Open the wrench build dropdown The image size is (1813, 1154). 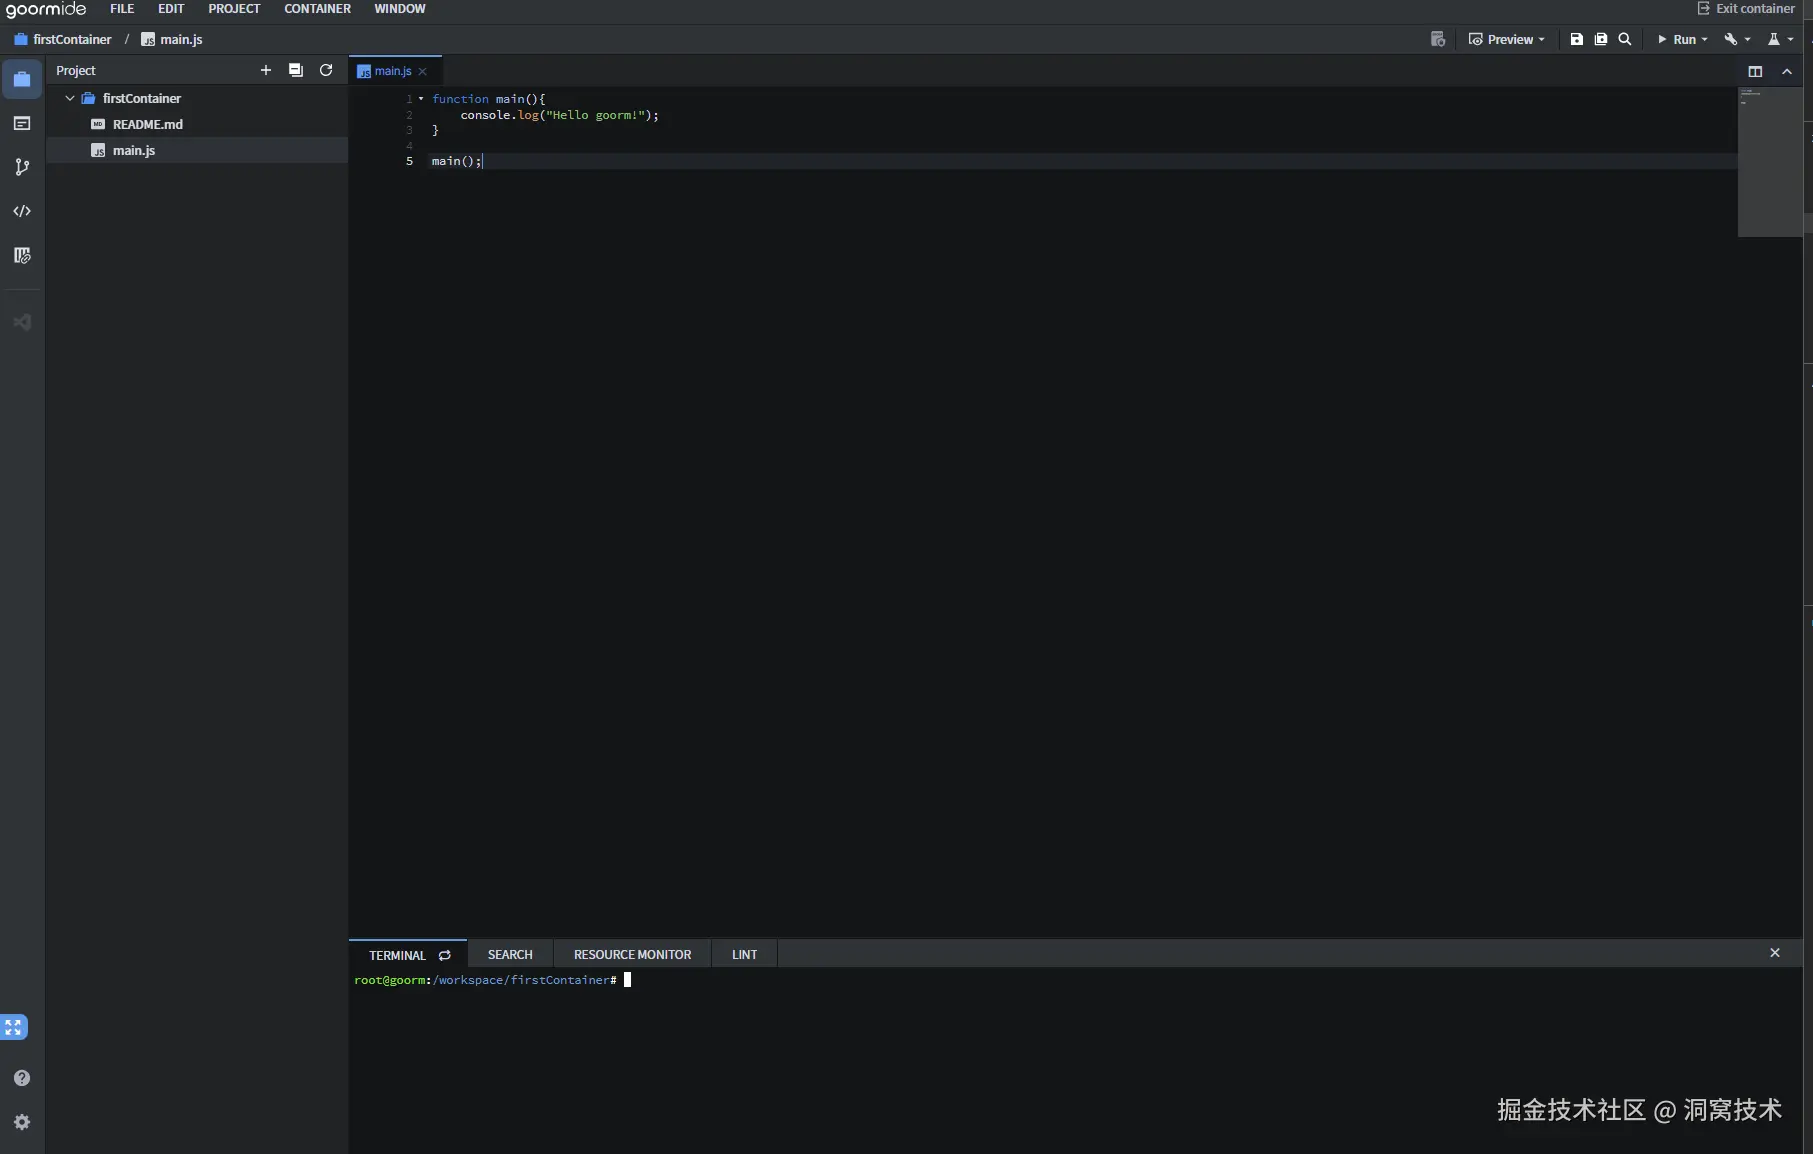click(x=1737, y=39)
